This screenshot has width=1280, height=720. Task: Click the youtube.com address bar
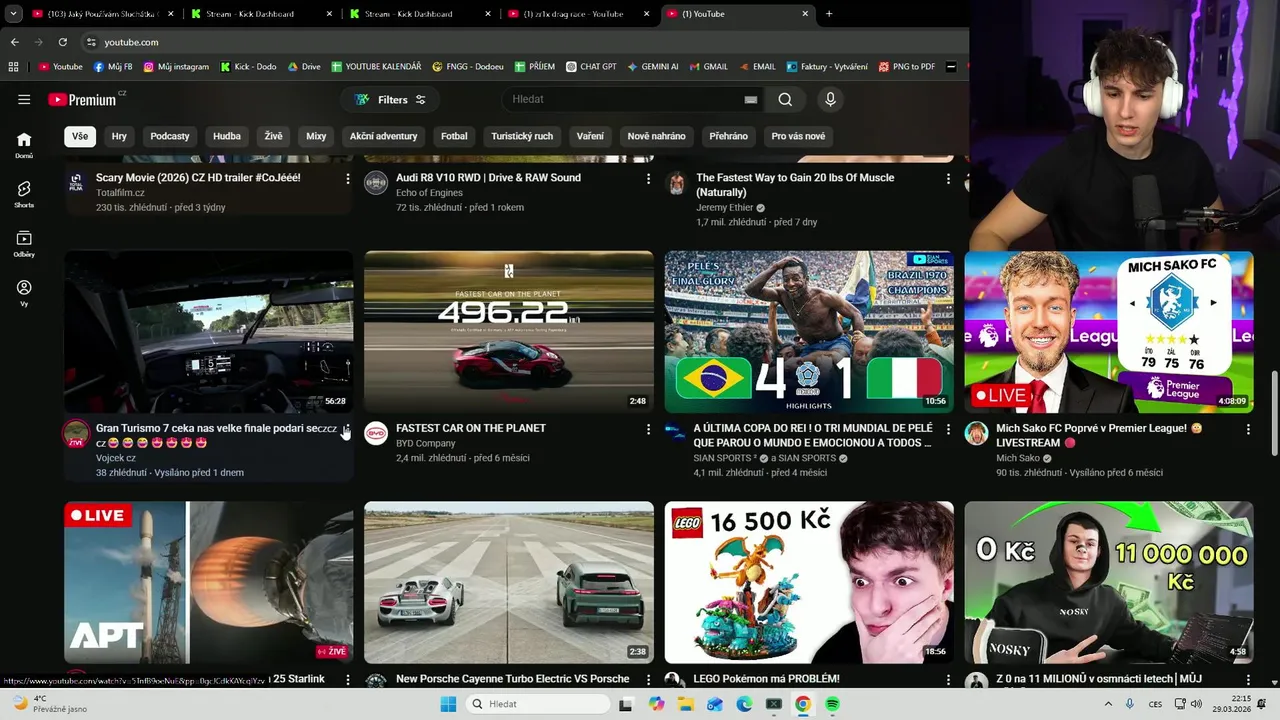point(131,42)
